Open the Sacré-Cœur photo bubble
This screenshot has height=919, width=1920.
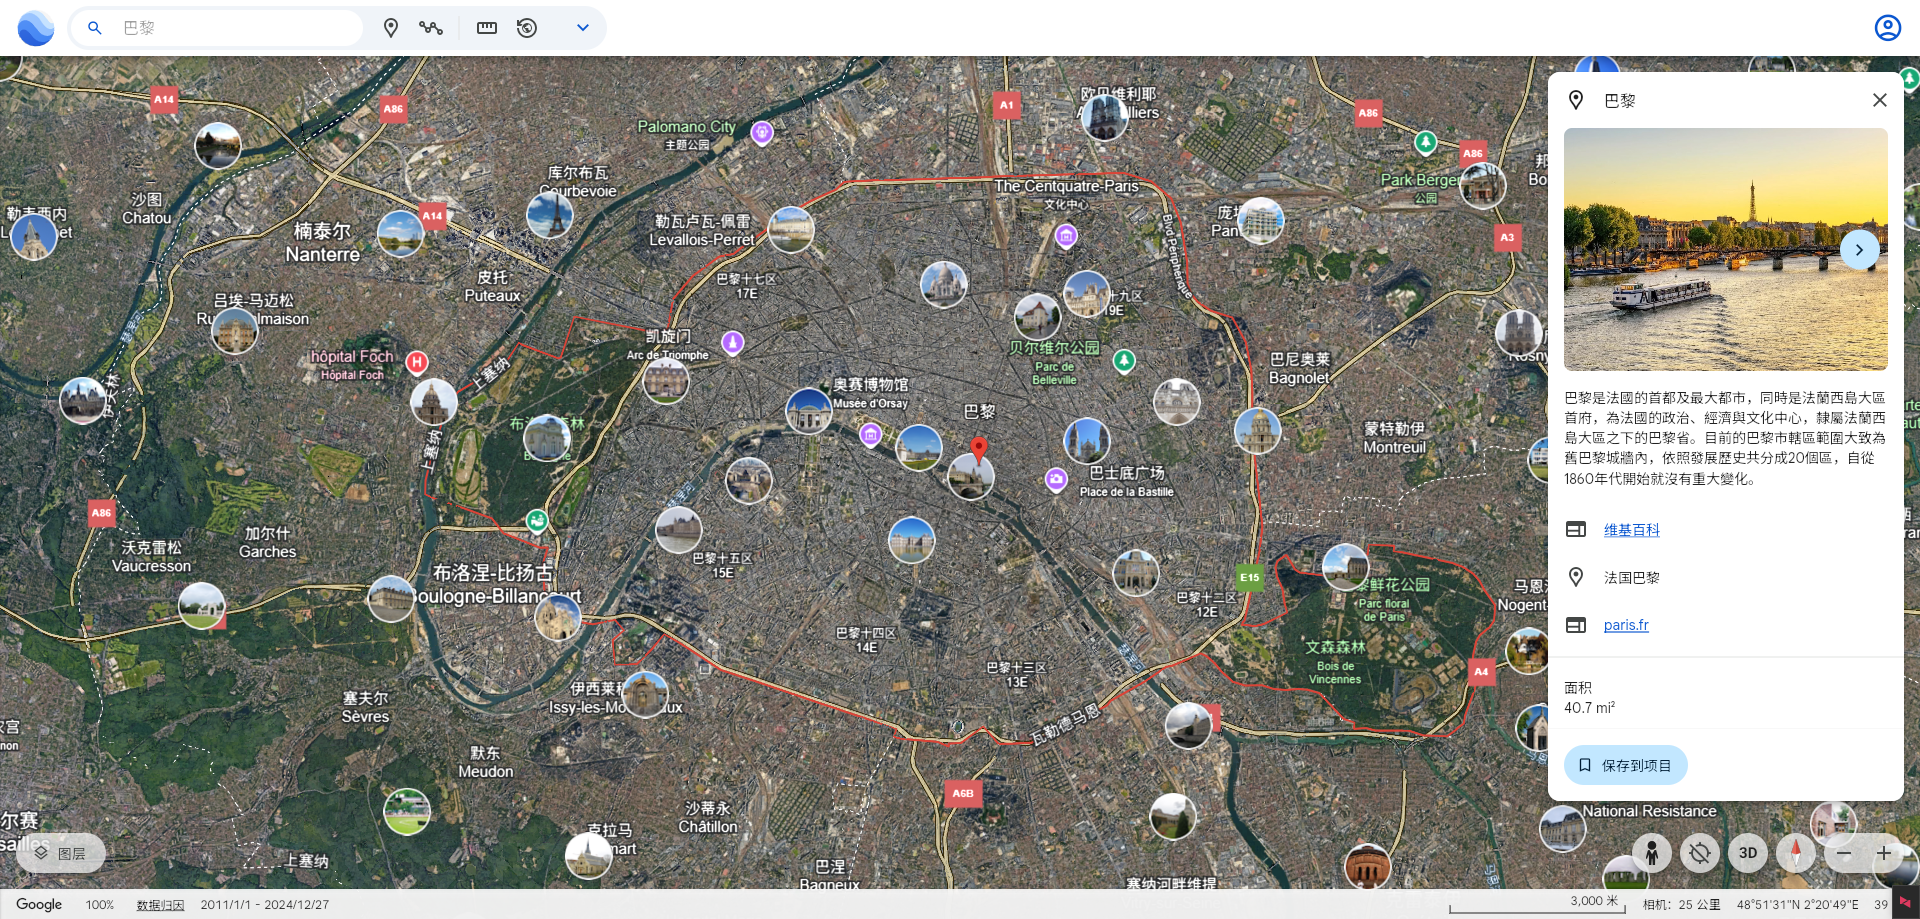coord(943,284)
